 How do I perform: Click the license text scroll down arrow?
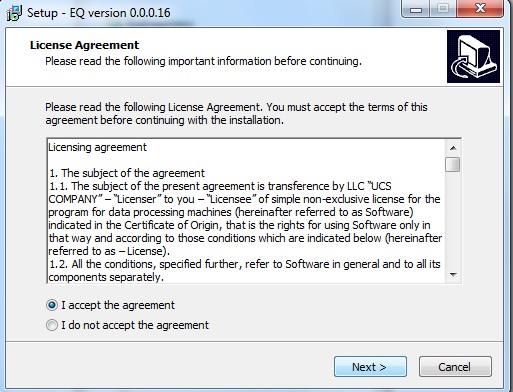(x=453, y=275)
